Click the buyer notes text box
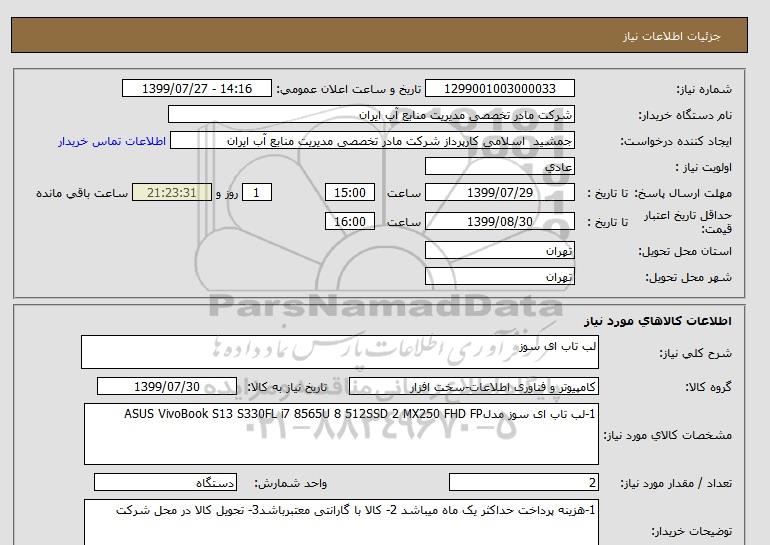The height and width of the screenshot is (545, 770). click(x=341, y=522)
